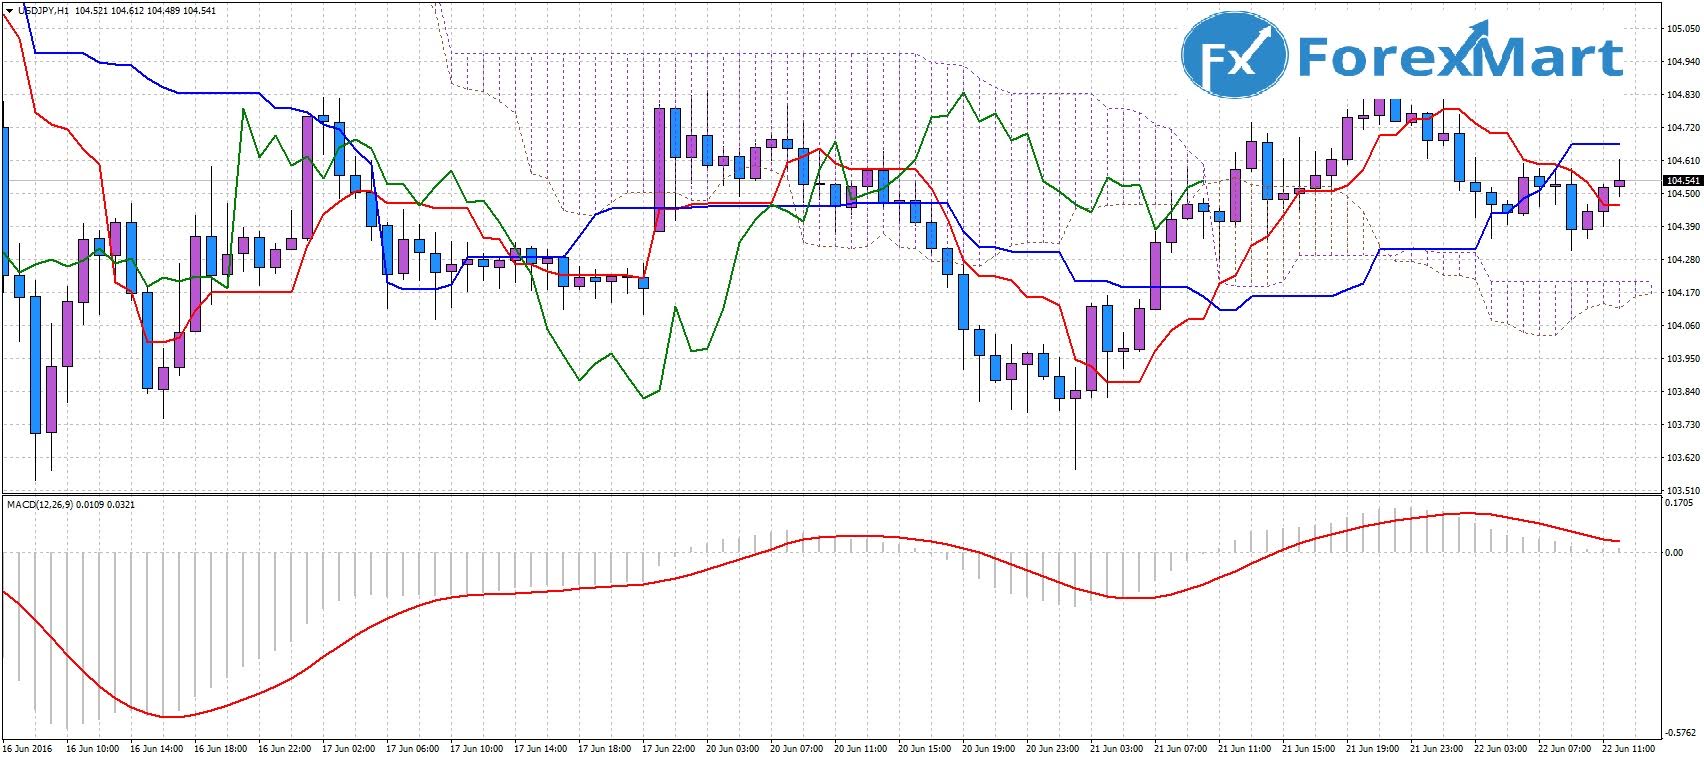This screenshot has height=760, width=1704.
Task: Click the 105.050 price axis label
Action: click(x=1684, y=29)
